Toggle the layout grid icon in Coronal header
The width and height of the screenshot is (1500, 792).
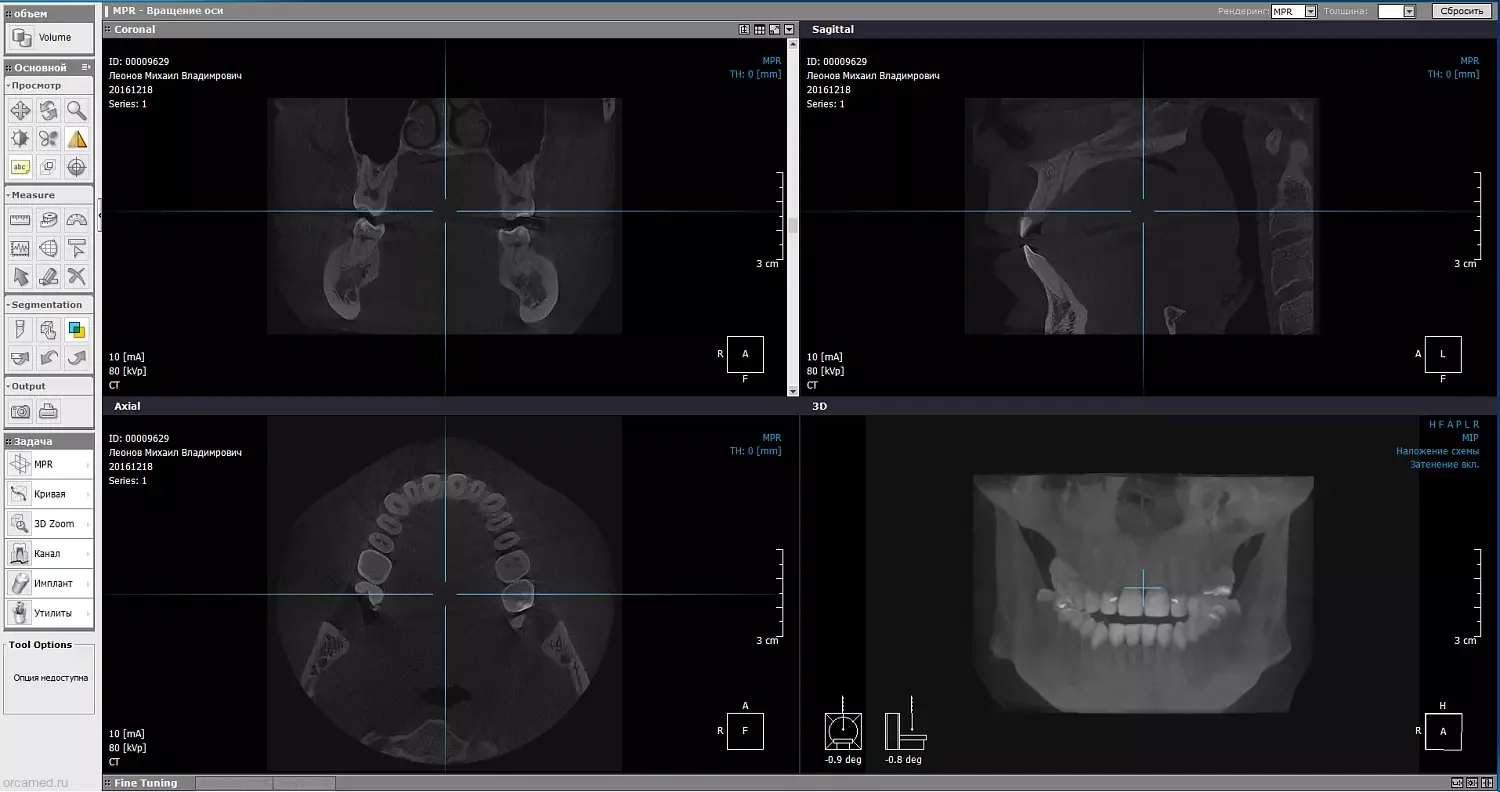760,30
